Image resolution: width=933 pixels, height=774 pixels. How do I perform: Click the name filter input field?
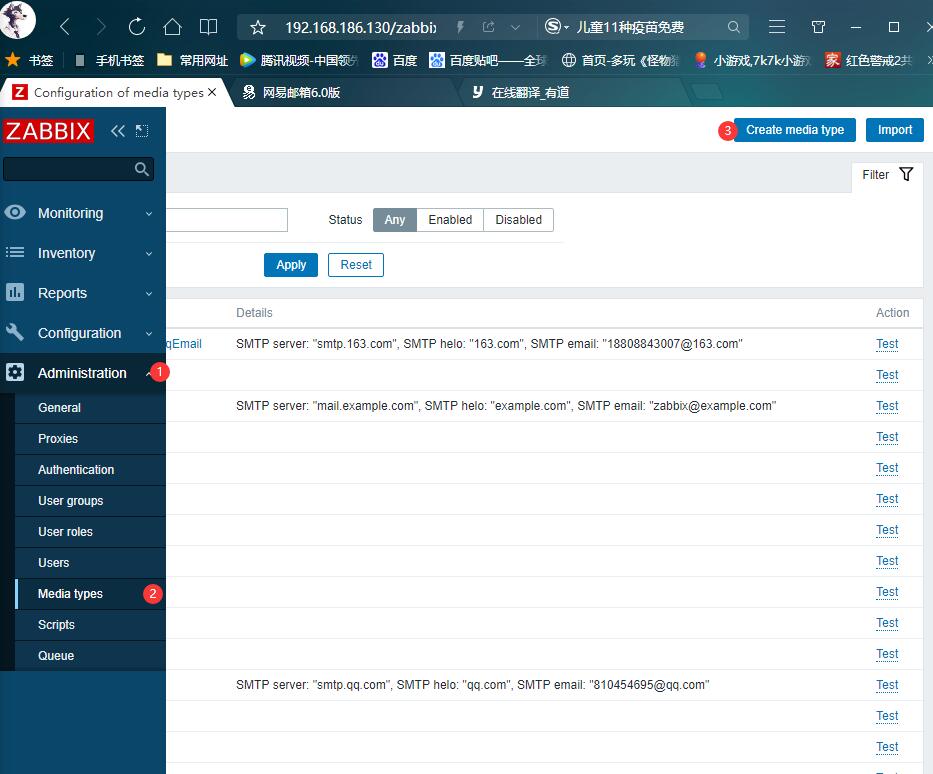[x=227, y=220]
